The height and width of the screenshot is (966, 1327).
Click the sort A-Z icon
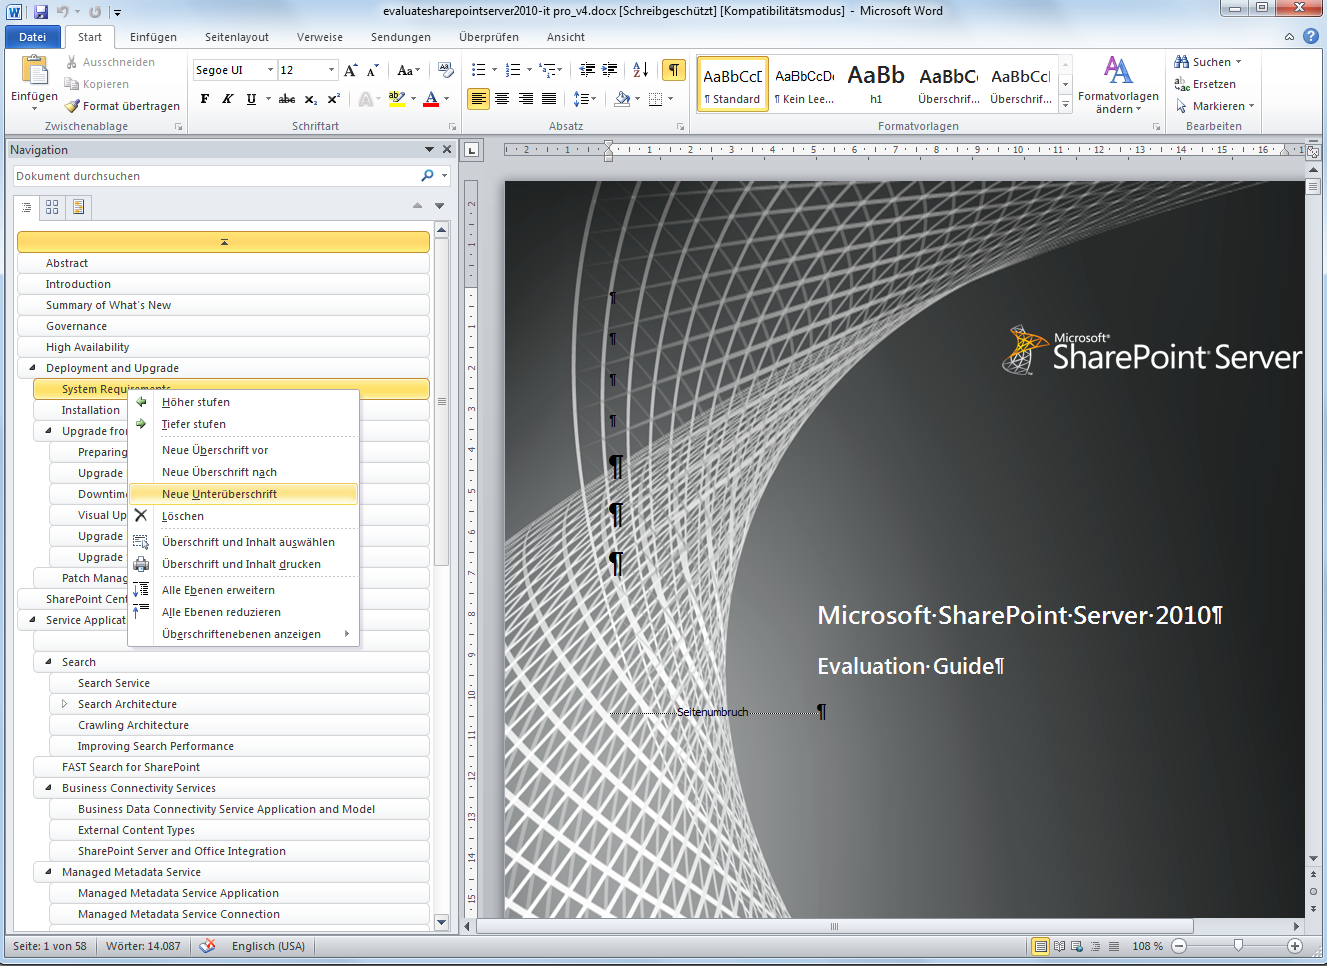click(x=641, y=70)
